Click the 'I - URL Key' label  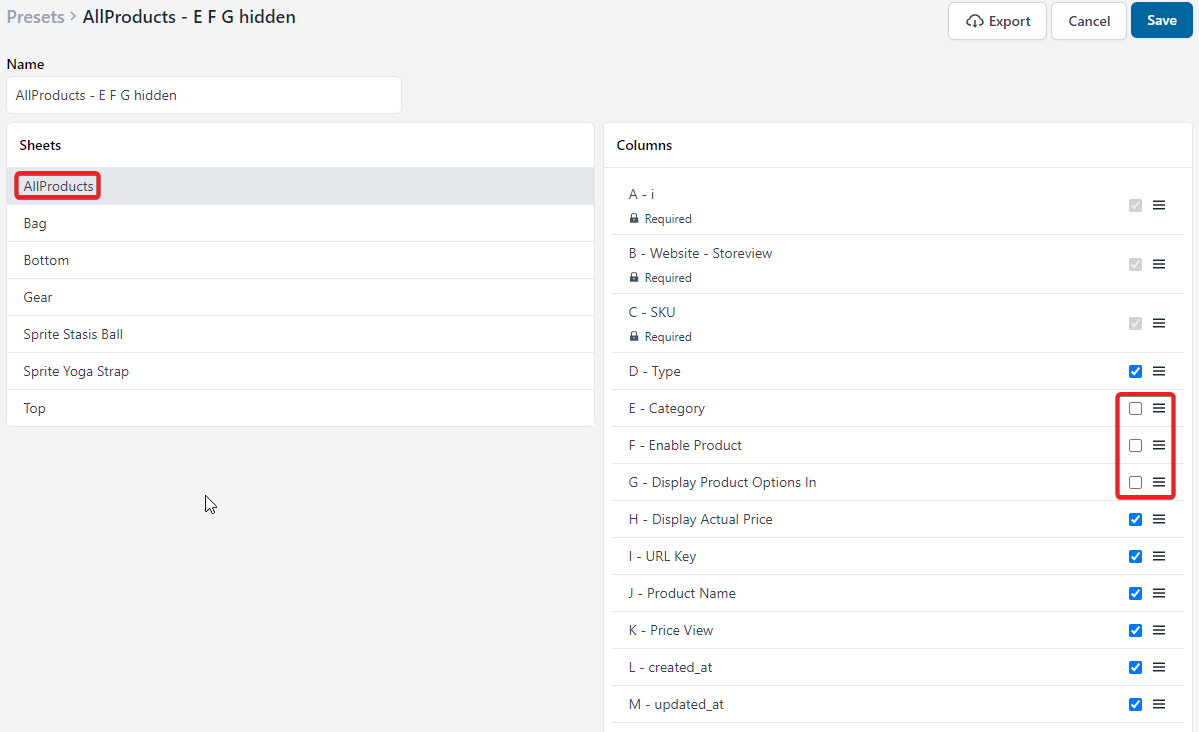pyautogui.click(x=662, y=556)
